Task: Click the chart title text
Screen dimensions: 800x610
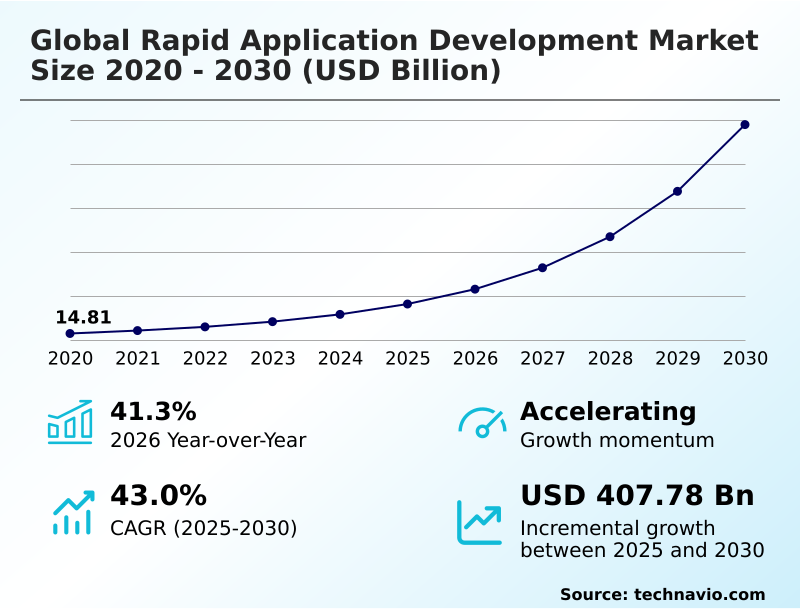Action: [x=394, y=56]
